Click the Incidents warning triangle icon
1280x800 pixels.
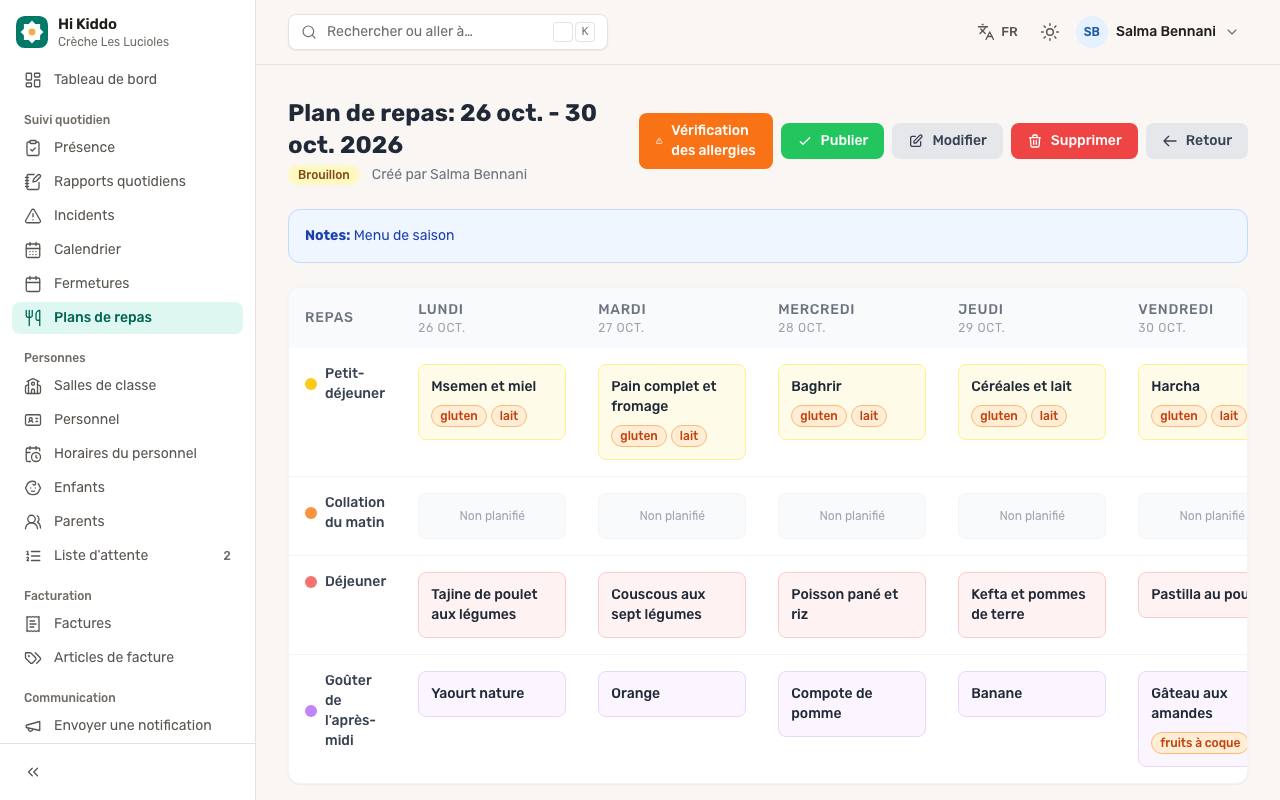click(x=33, y=216)
